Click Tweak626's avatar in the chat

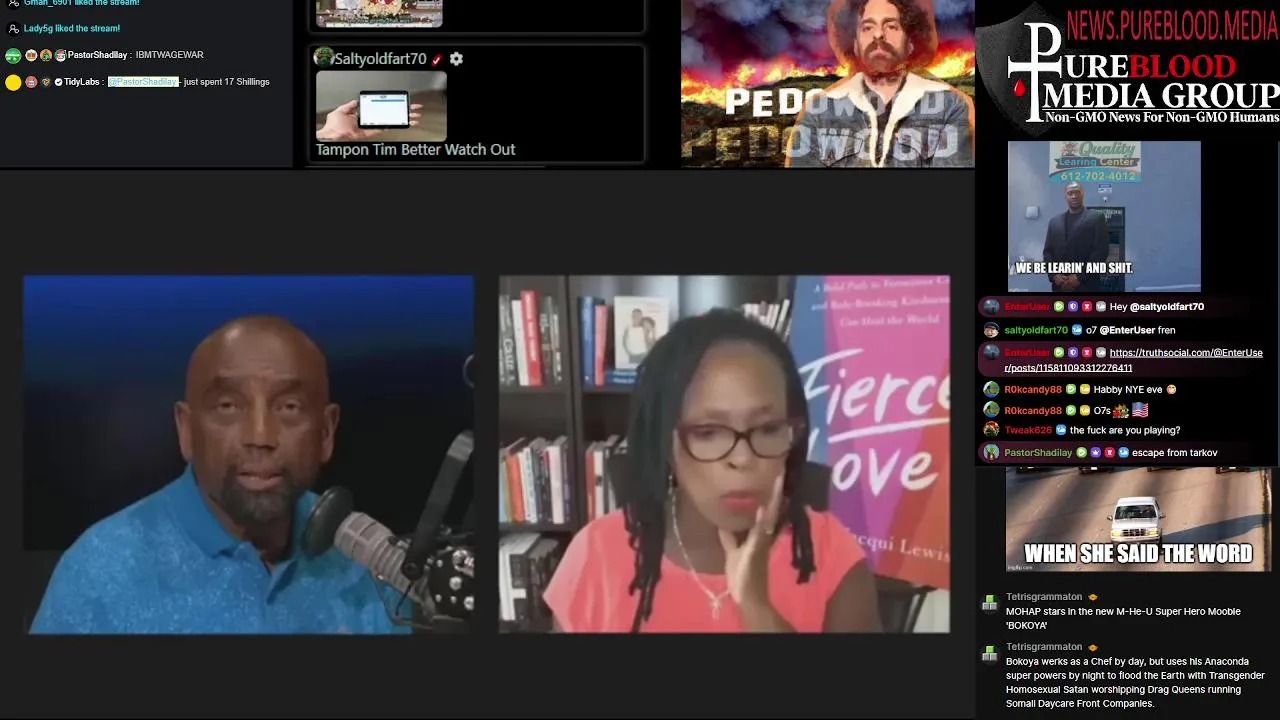coord(991,430)
